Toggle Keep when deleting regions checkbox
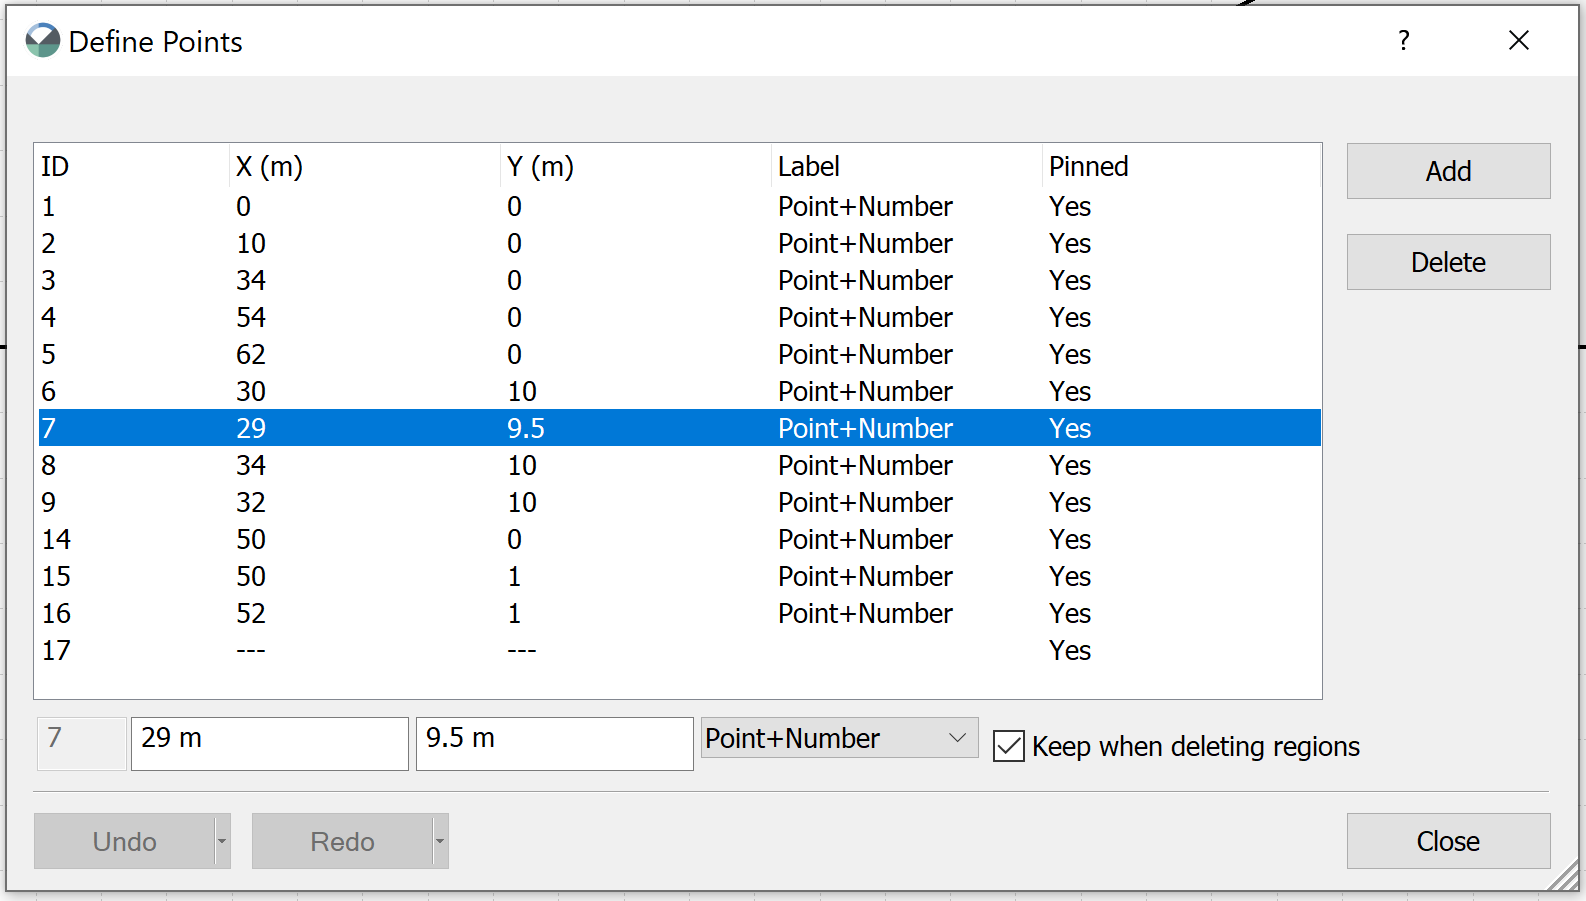This screenshot has width=1586, height=901. pos(1009,746)
